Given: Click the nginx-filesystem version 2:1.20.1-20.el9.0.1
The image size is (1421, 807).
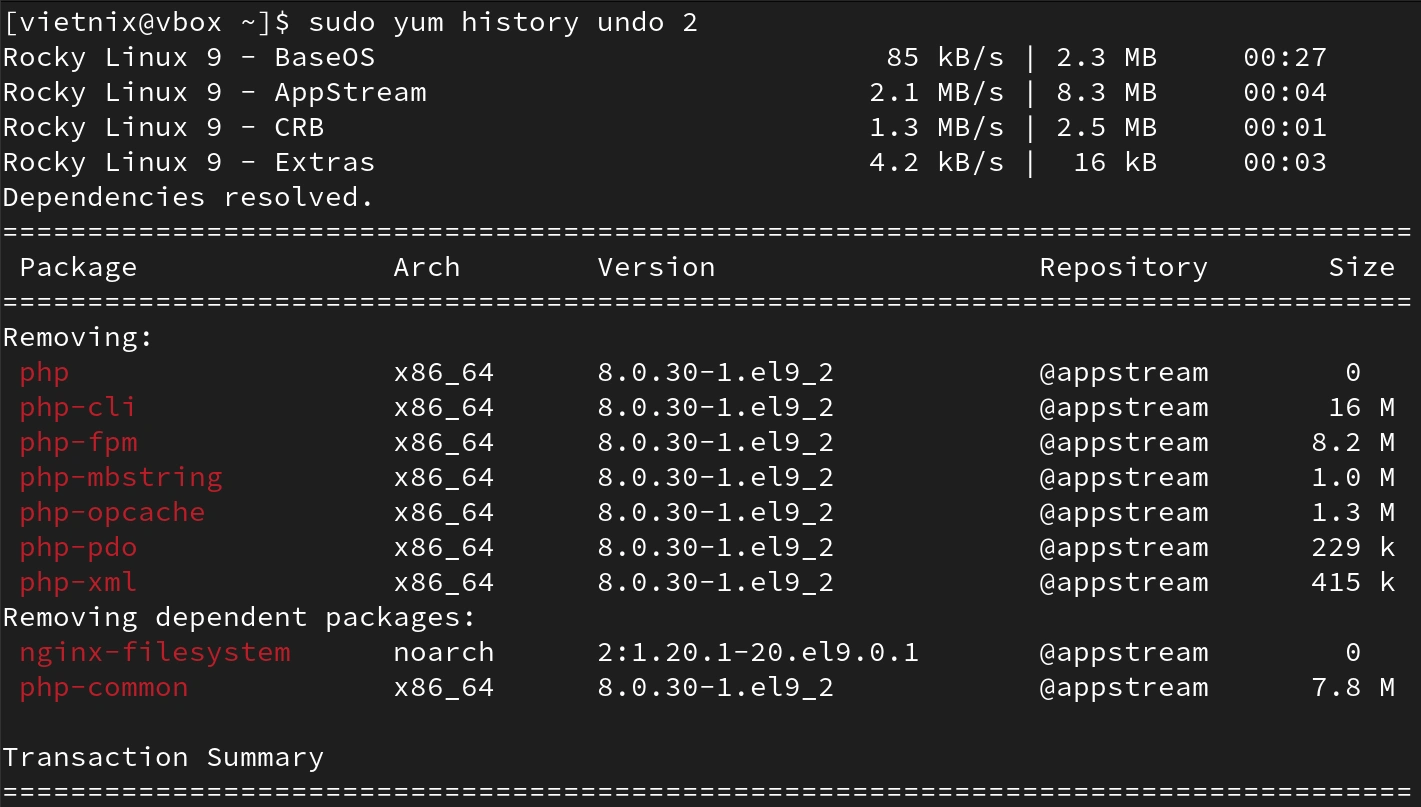Looking at the screenshot, I should tap(758, 653).
